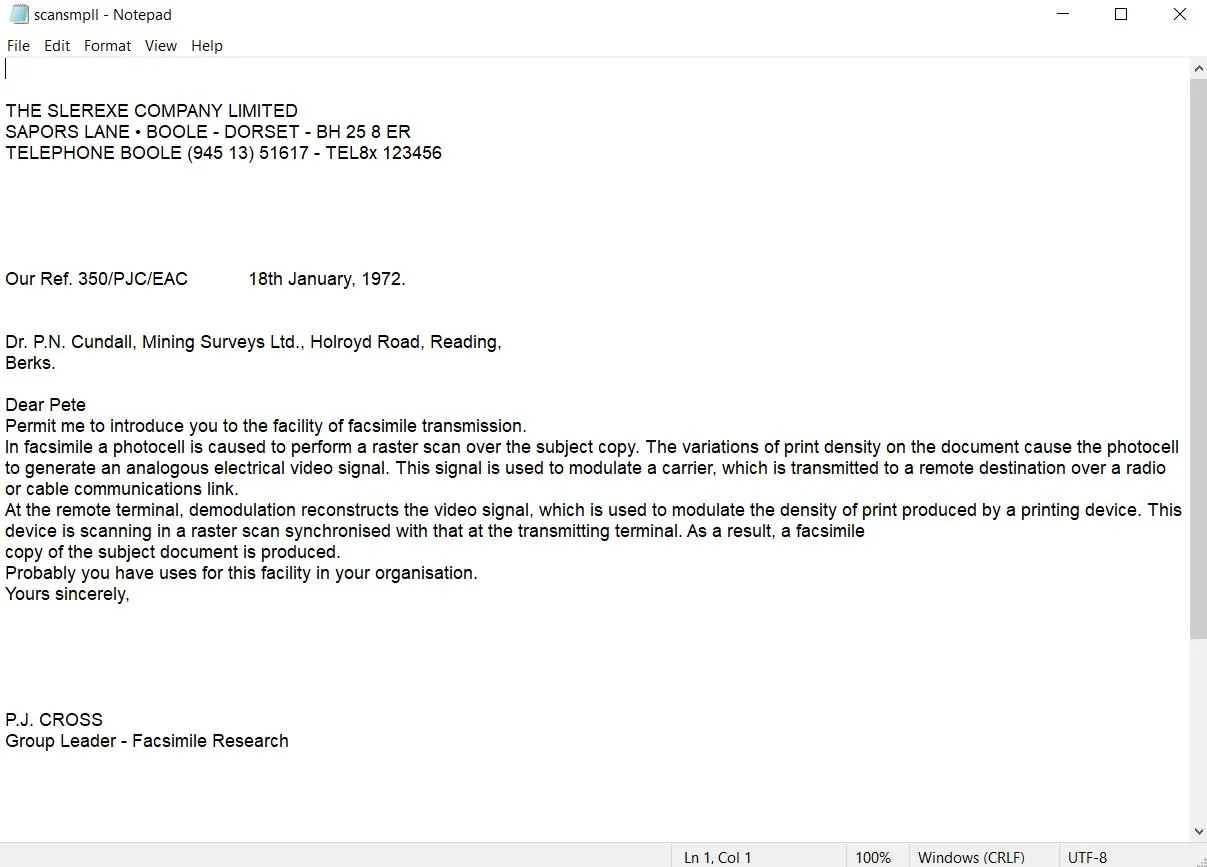Place cursor in 'THE SLEREXE COMPANY LIMITED' line
The height and width of the screenshot is (867, 1207).
[x=151, y=111]
